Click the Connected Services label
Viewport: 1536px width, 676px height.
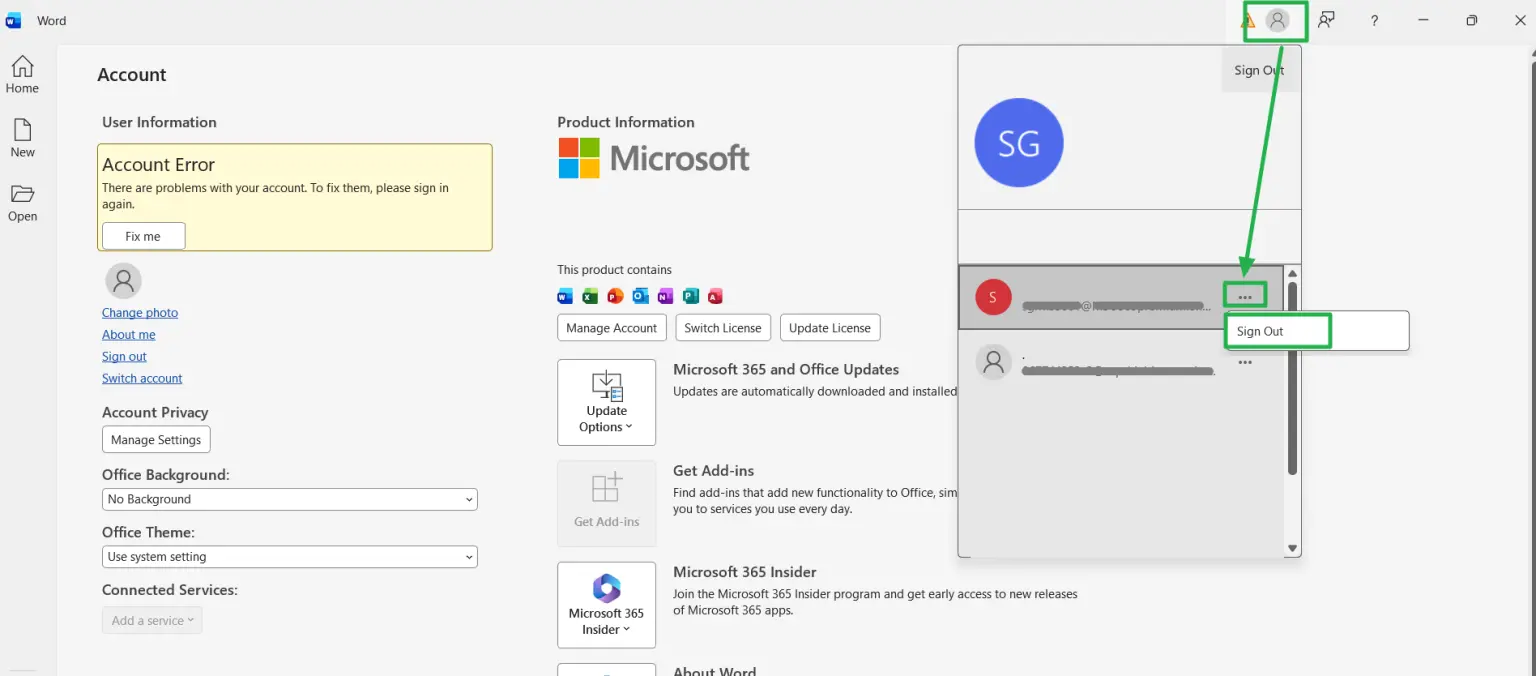170,590
